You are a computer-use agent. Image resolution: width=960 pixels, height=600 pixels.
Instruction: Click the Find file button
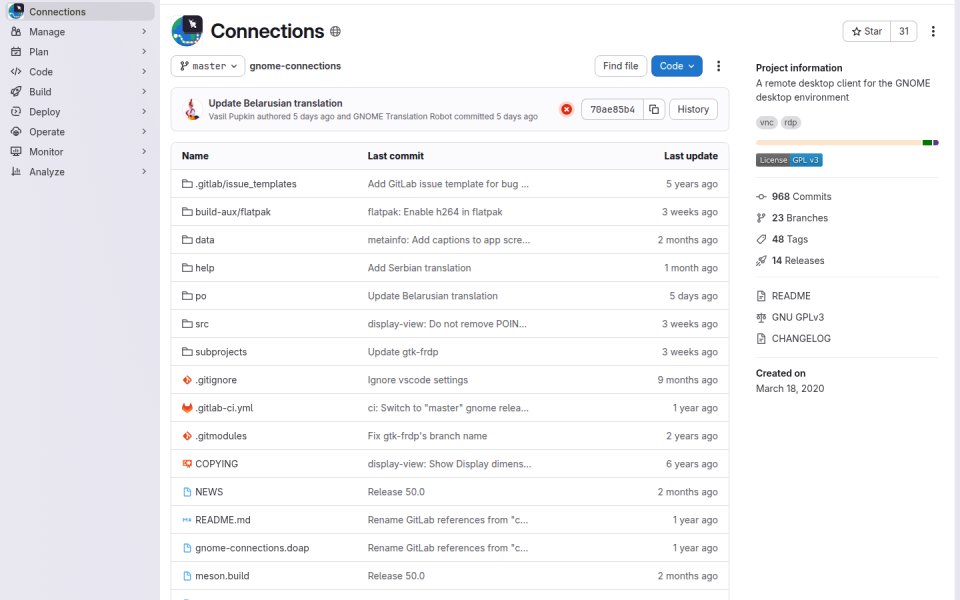(x=620, y=66)
